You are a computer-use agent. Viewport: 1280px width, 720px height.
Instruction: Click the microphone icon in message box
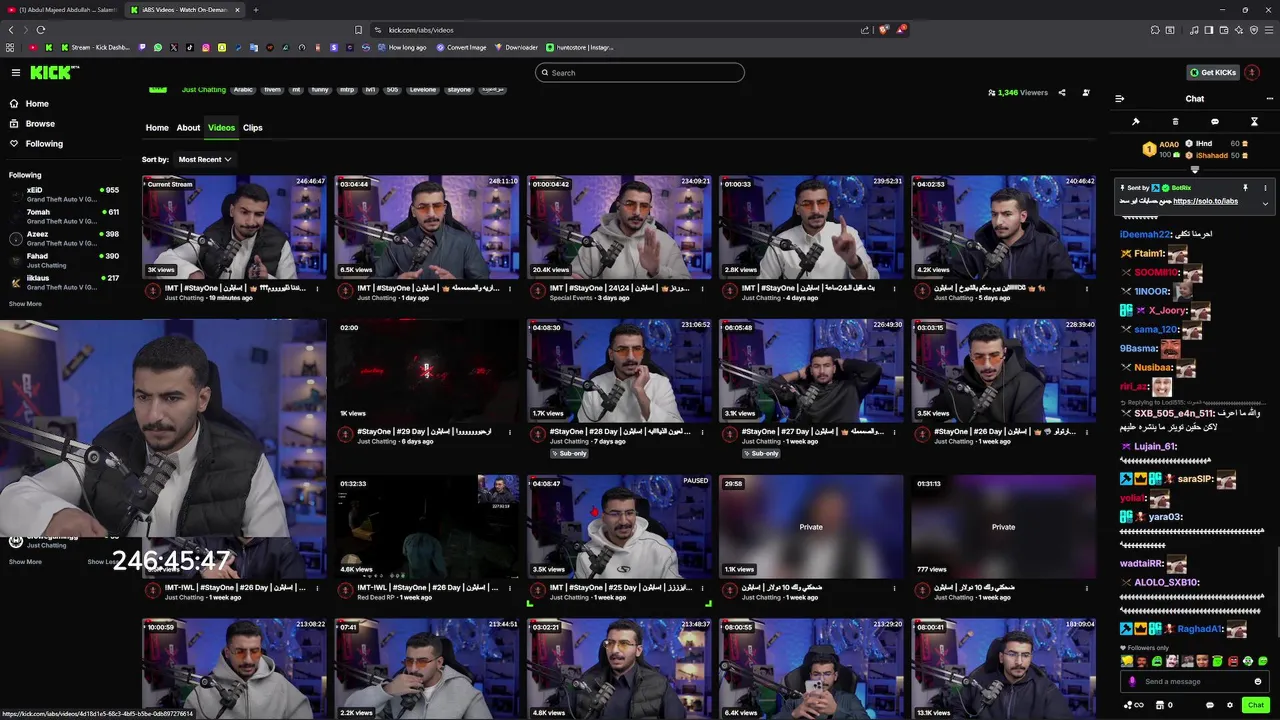1132,681
